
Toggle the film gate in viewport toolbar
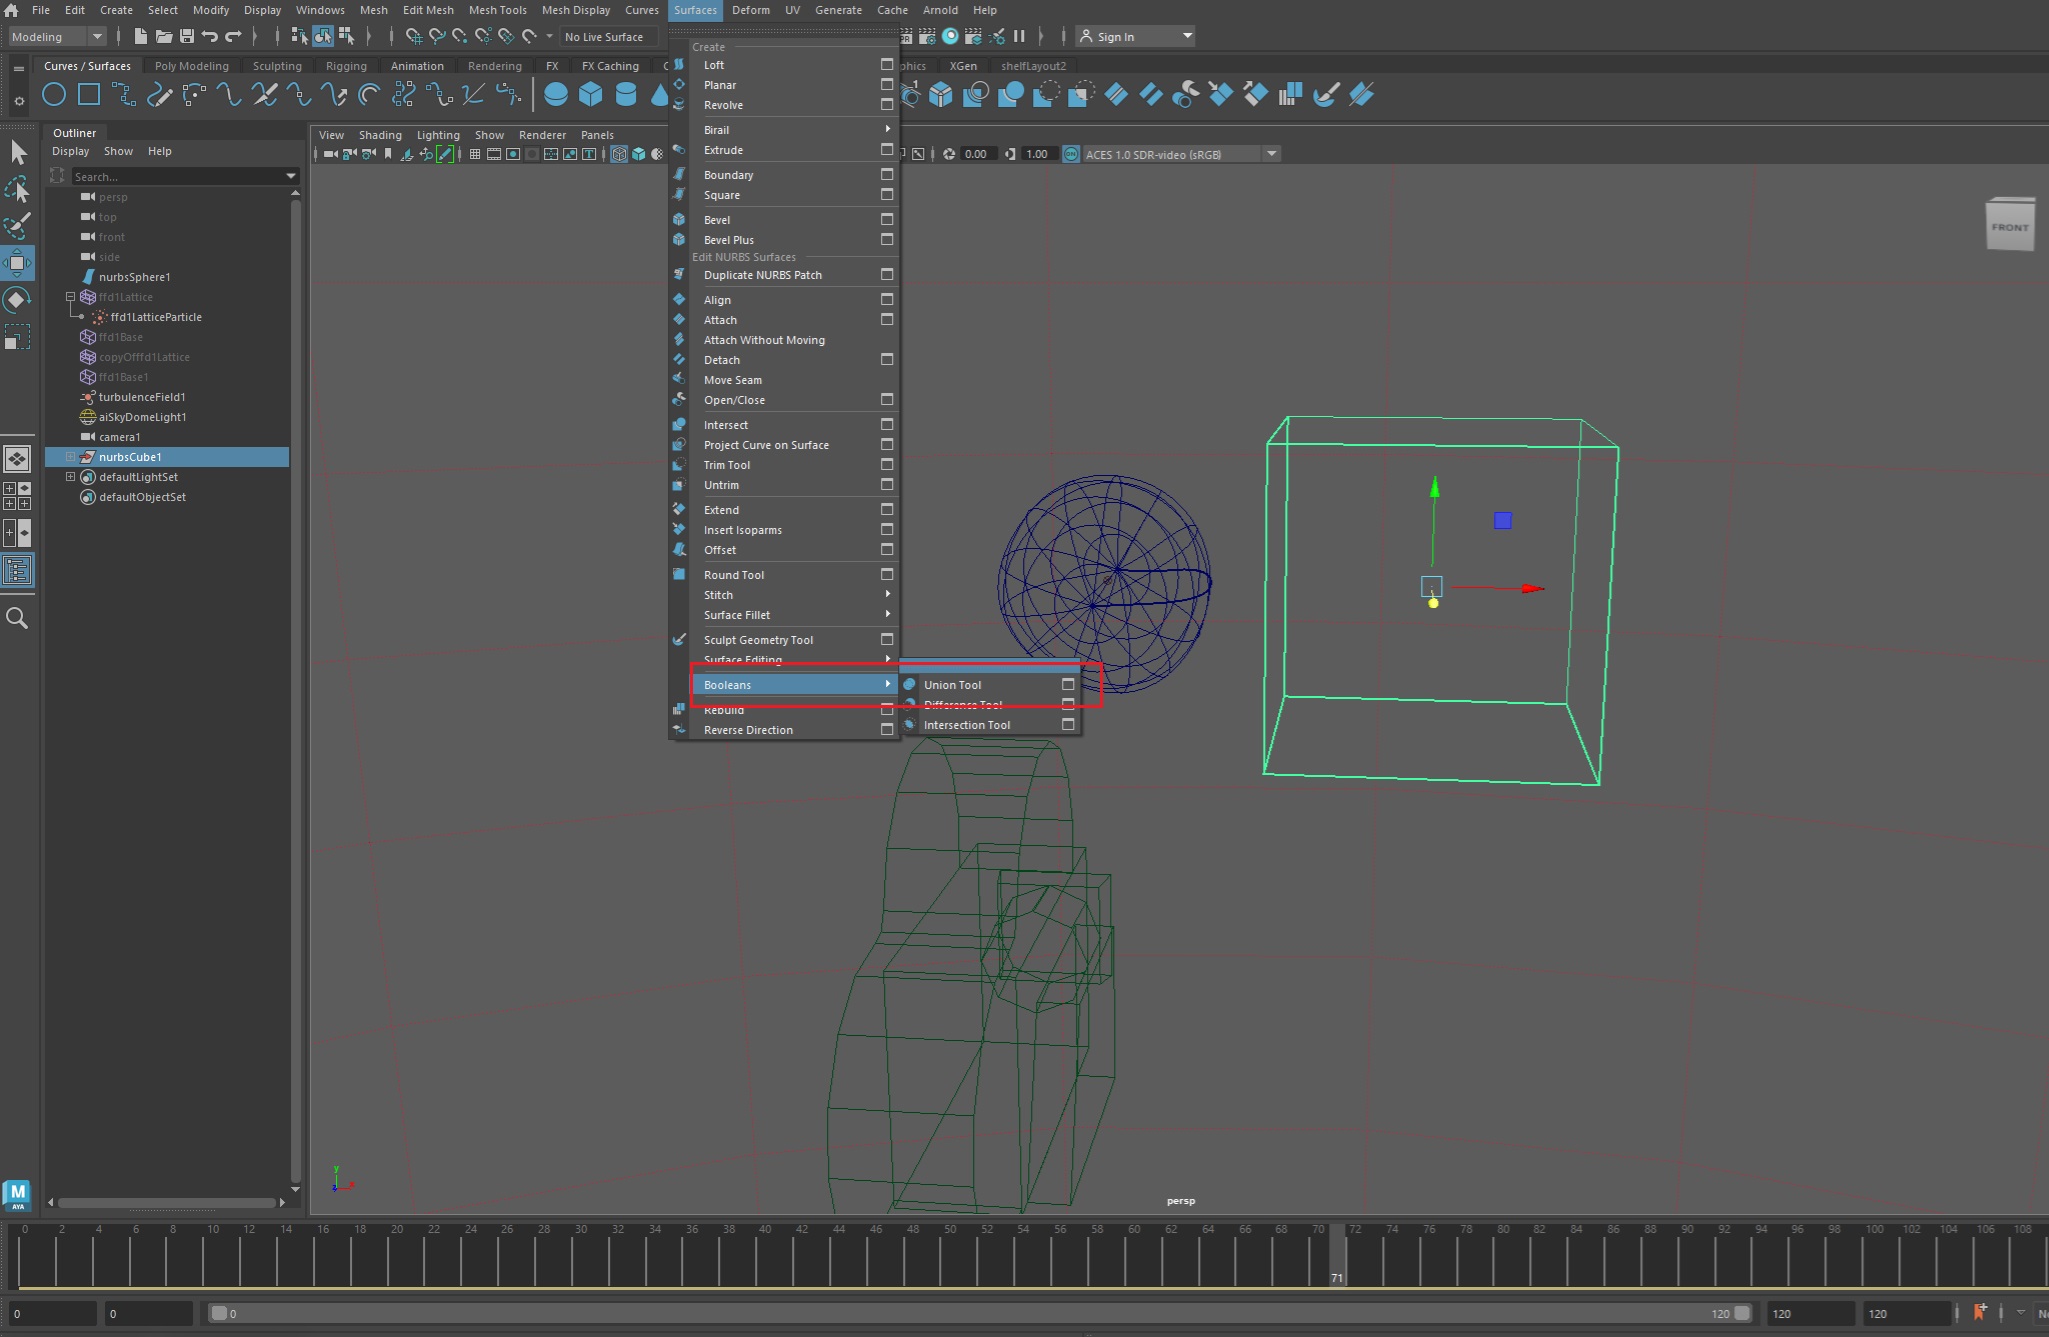pos(494,154)
